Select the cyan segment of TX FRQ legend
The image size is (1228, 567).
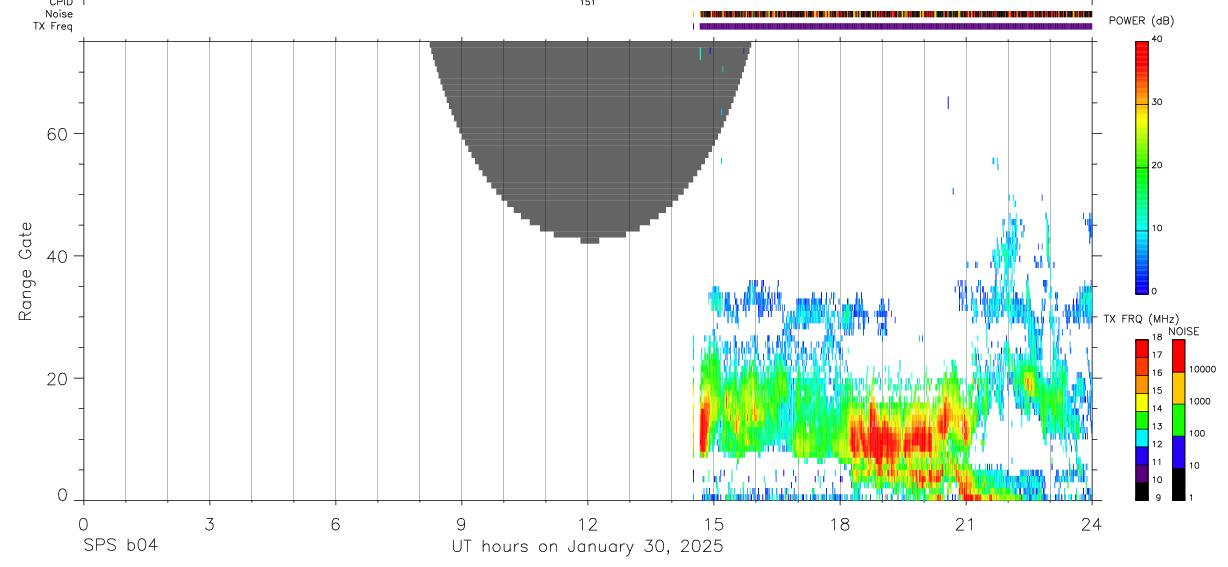(x=1142, y=438)
